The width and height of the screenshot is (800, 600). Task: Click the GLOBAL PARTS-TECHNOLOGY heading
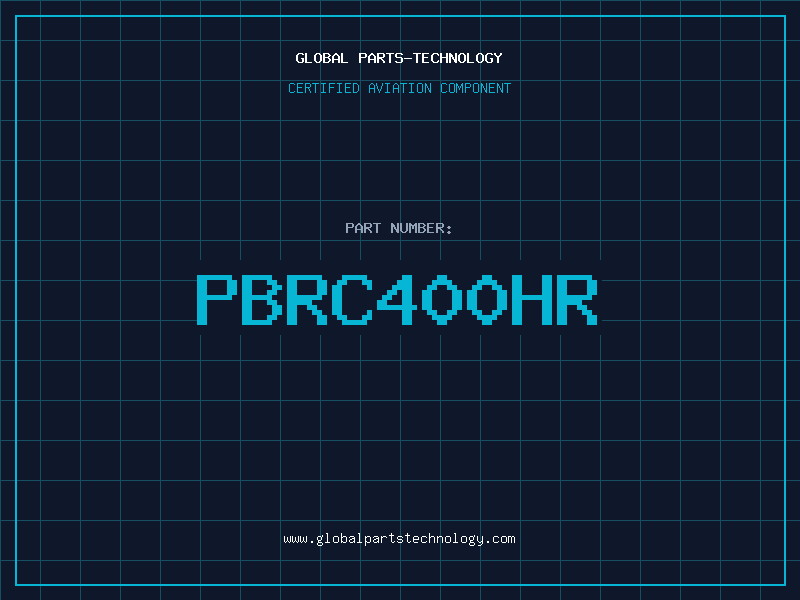(x=399, y=58)
